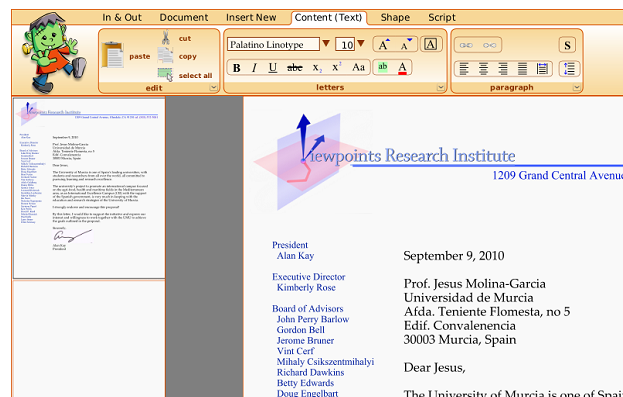The height and width of the screenshot is (397, 623).
Task: Toggle superscript formatting
Action: [x=337, y=67]
